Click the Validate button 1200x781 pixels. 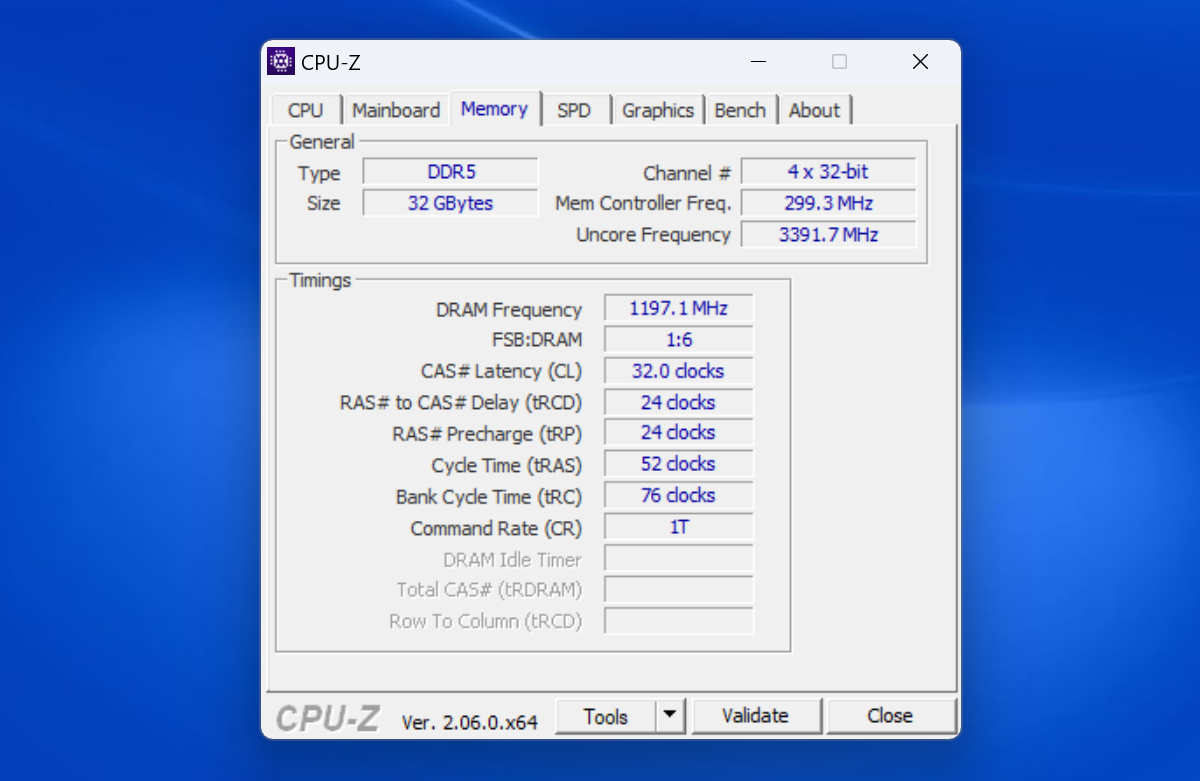756,716
